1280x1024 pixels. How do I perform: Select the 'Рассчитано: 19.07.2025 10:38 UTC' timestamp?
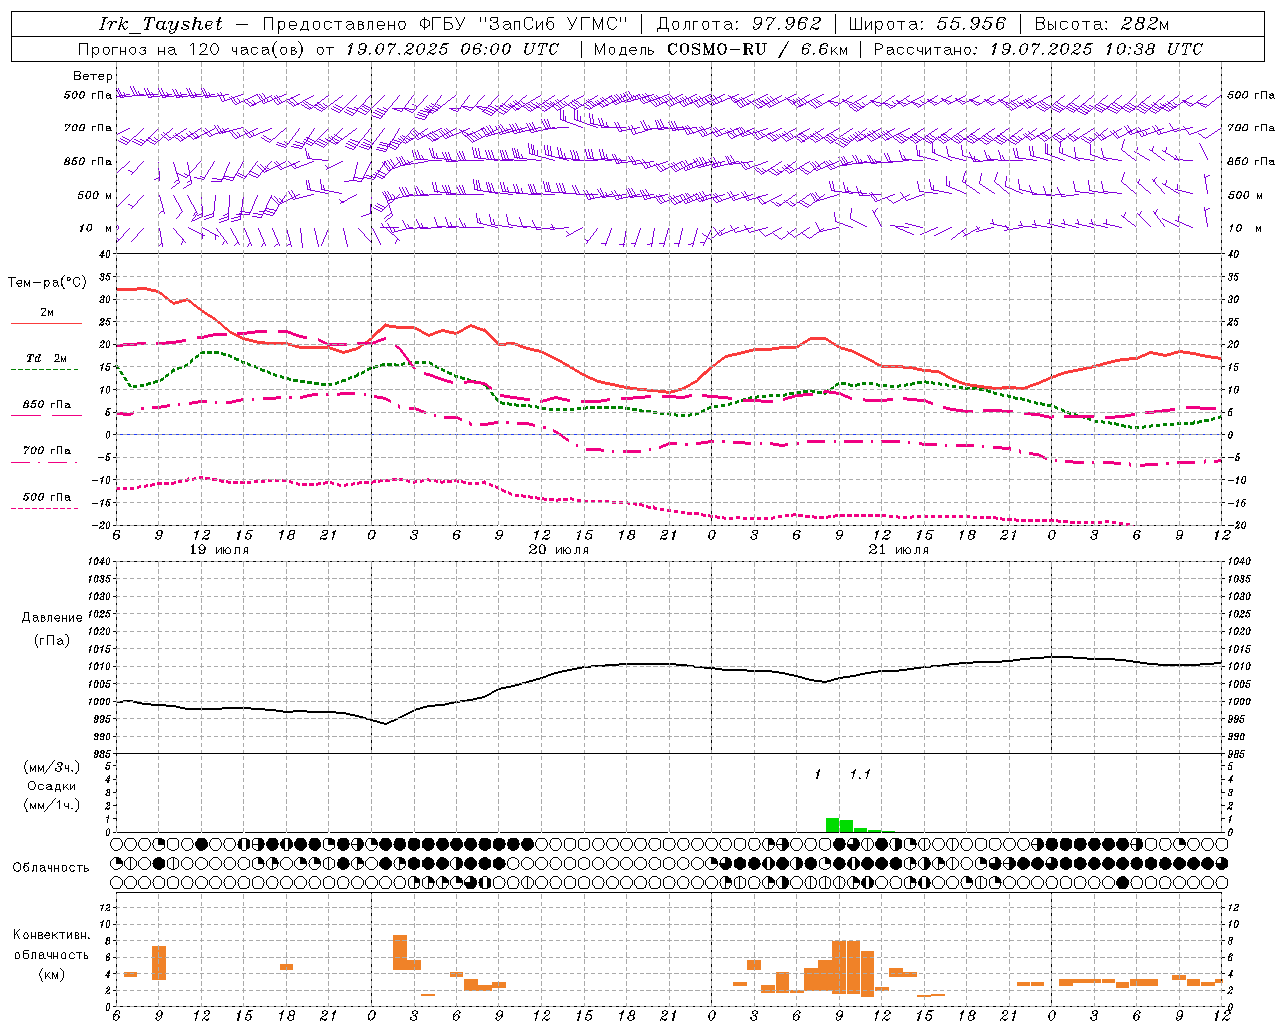(x=1039, y=49)
